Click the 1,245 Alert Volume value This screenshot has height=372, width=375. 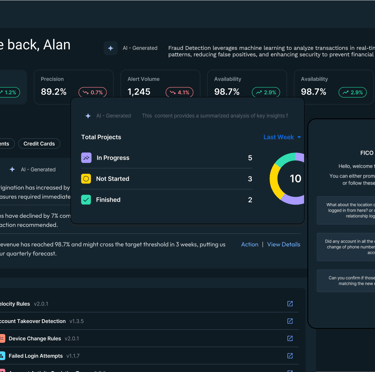pos(139,92)
